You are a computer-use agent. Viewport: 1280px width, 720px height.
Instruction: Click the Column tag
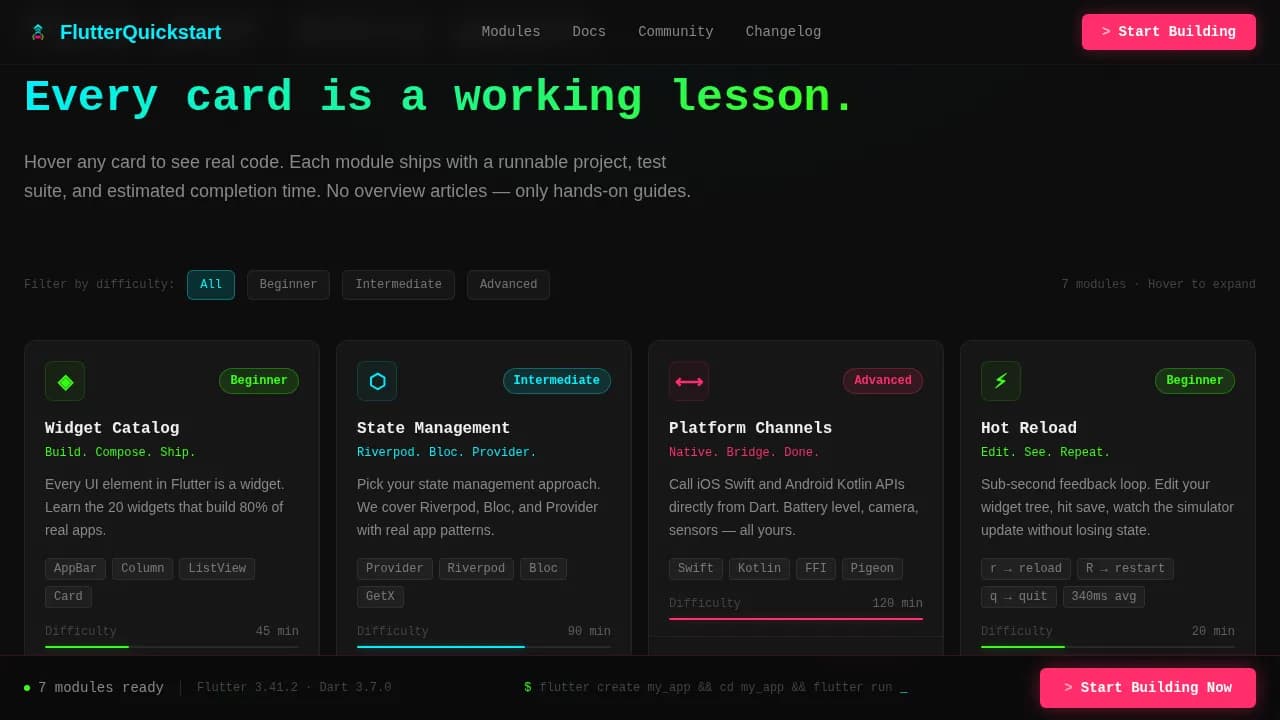click(x=143, y=569)
